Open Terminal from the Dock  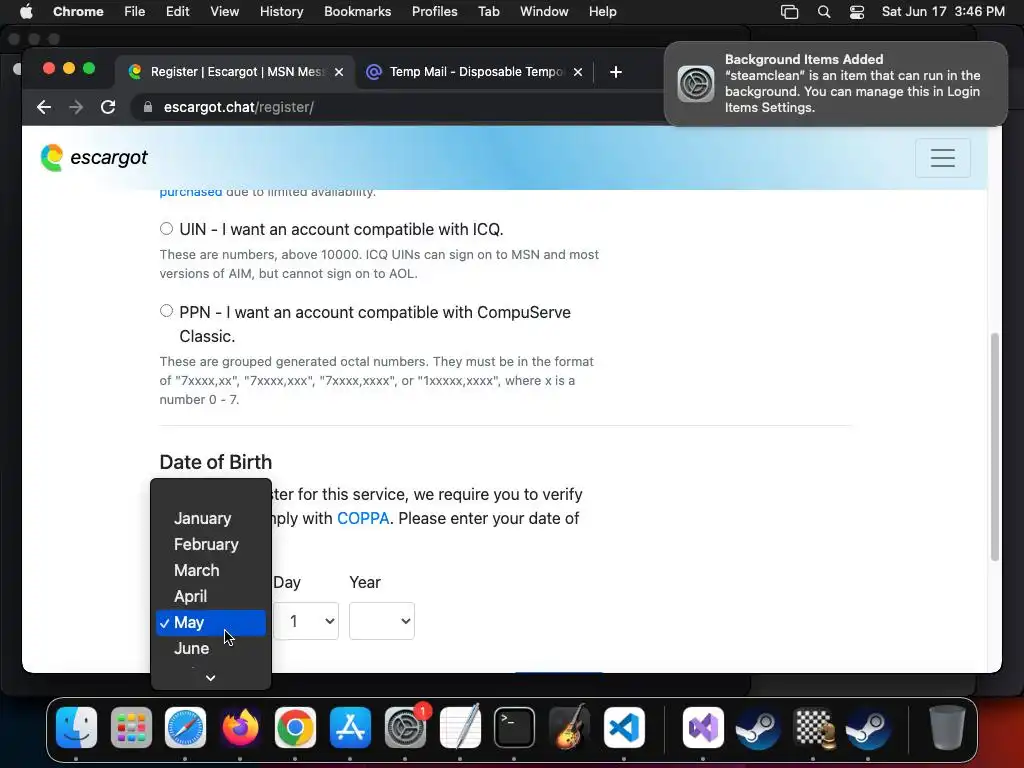point(514,727)
